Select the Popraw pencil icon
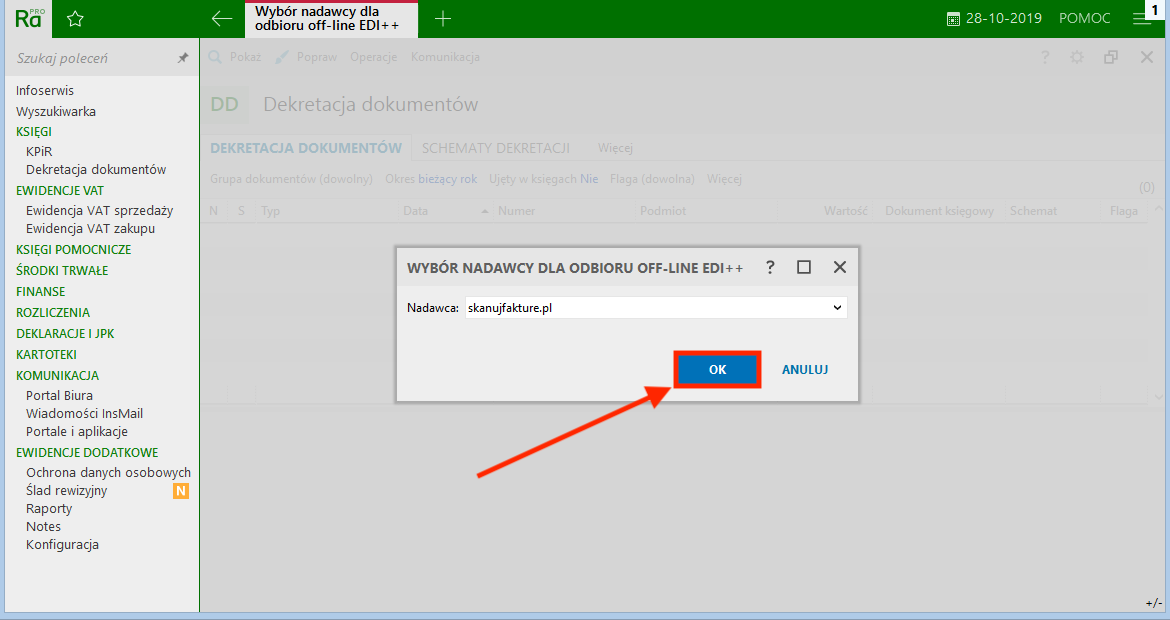Image resolution: width=1170 pixels, height=620 pixels. 283,56
